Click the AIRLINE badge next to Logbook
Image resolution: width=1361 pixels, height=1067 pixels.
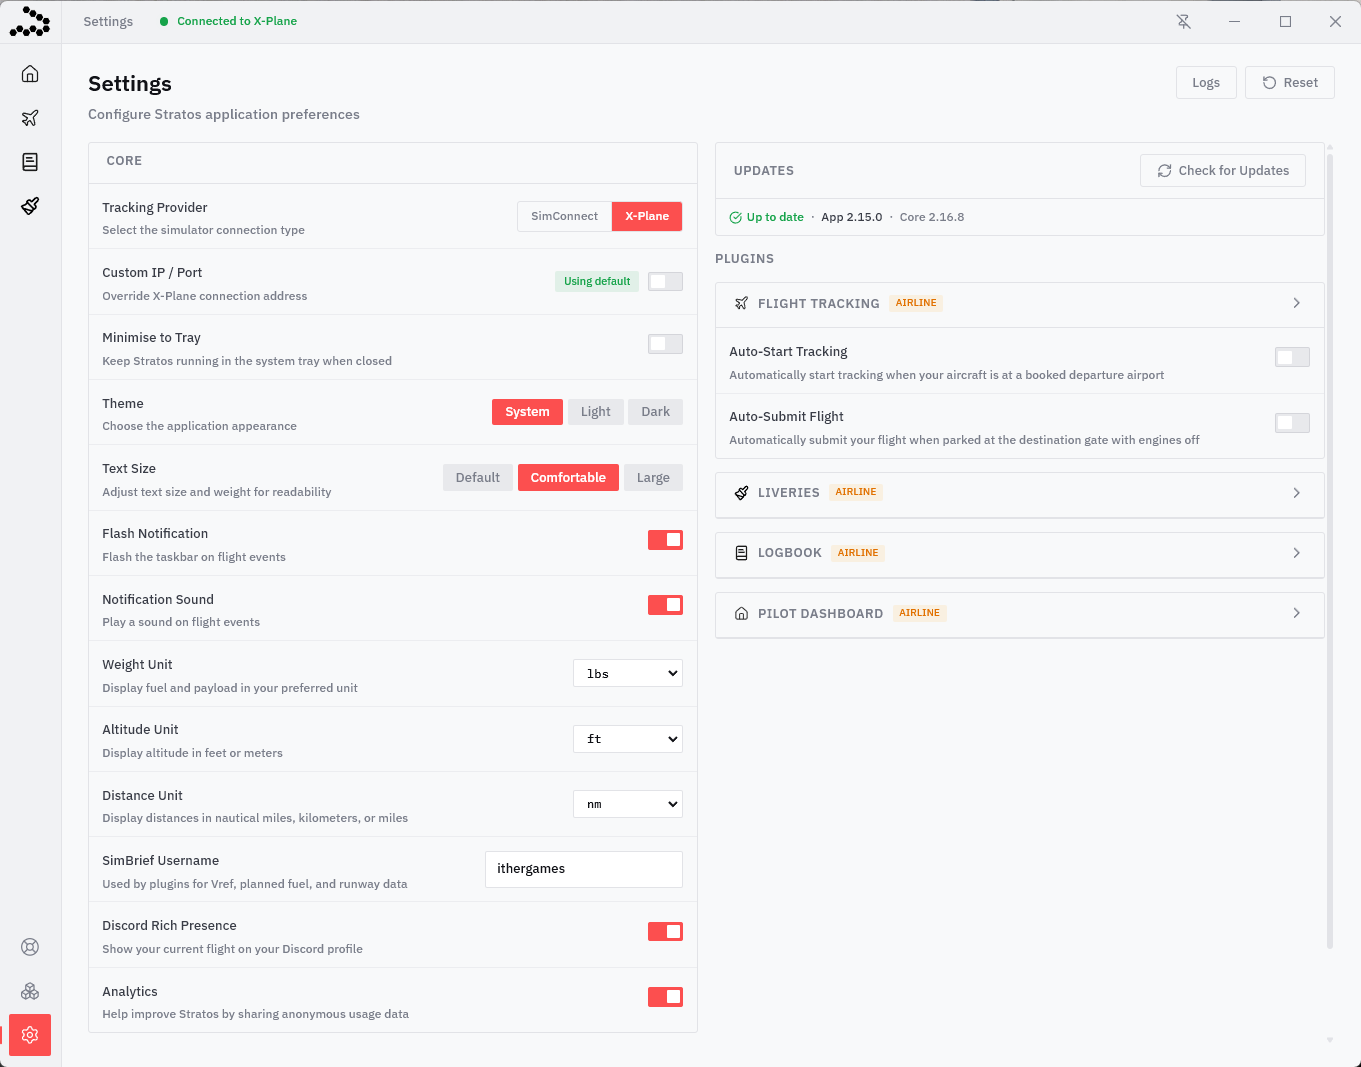click(x=858, y=553)
